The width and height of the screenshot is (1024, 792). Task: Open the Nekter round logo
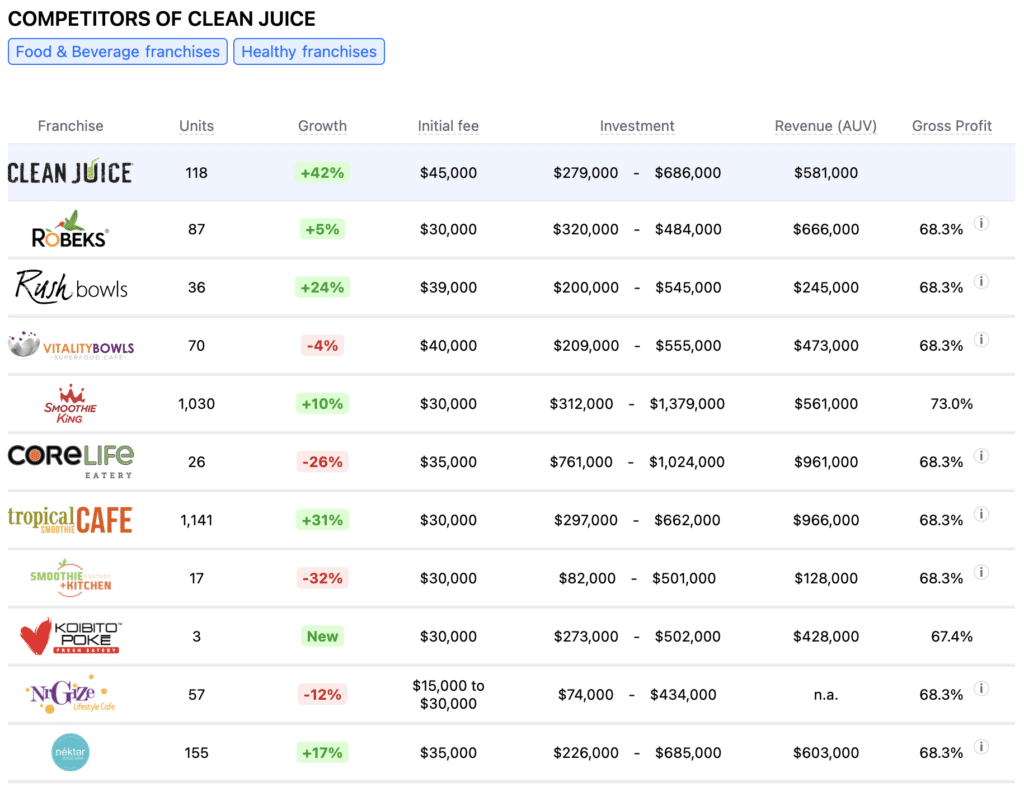click(x=70, y=752)
